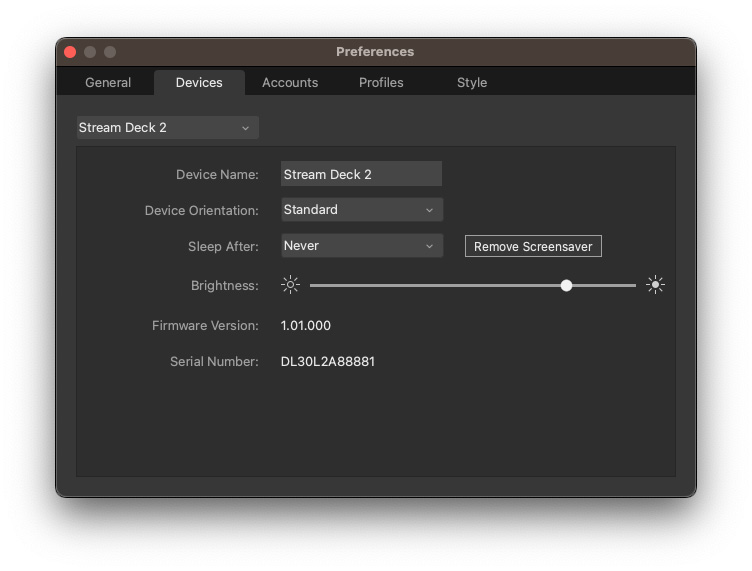This screenshot has width=752, height=571.
Task: Click the Preferences window title
Action: click(375, 52)
